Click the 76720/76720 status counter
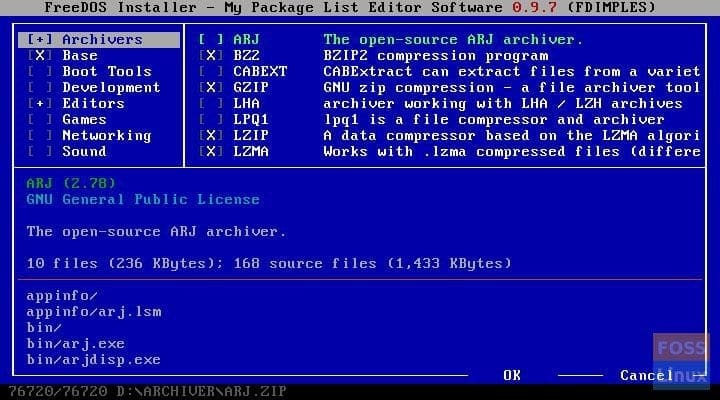 coord(58,391)
